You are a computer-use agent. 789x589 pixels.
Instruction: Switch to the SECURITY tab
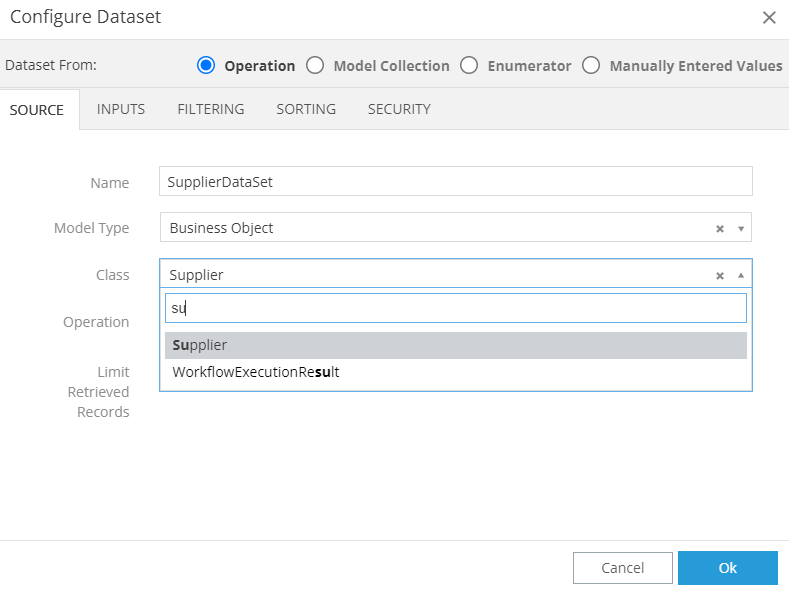tap(399, 109)
